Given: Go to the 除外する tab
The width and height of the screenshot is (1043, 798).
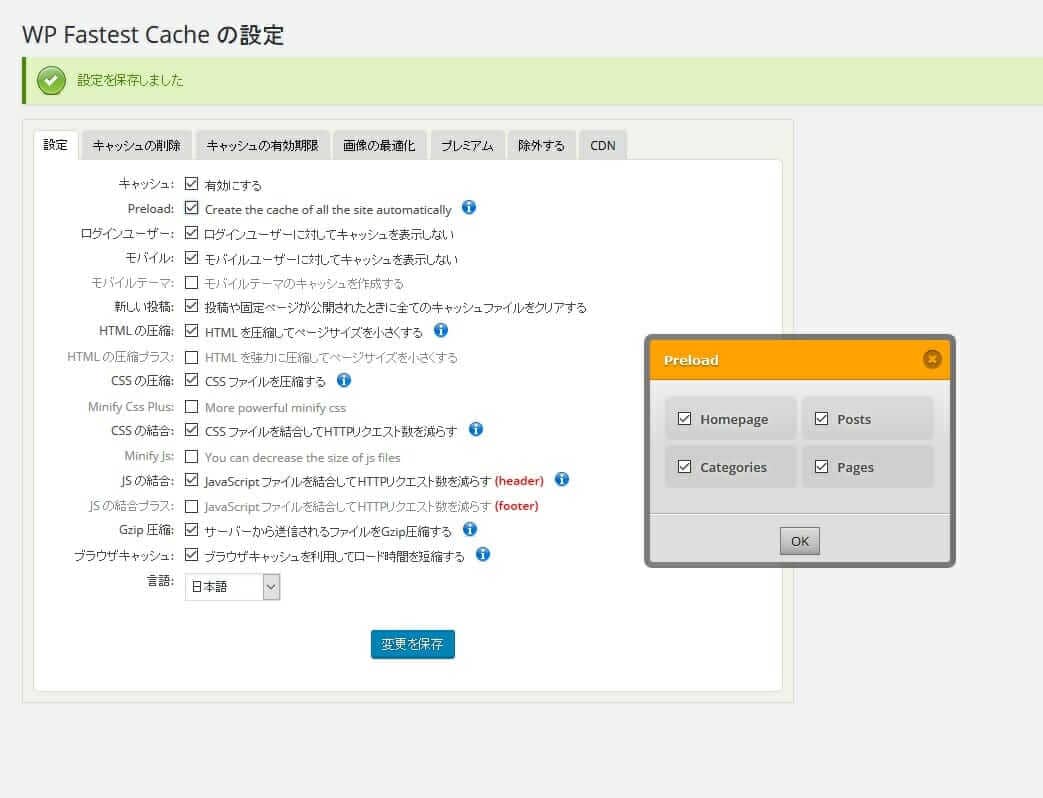Looking at the screenshot, I should tap(541, 145).
